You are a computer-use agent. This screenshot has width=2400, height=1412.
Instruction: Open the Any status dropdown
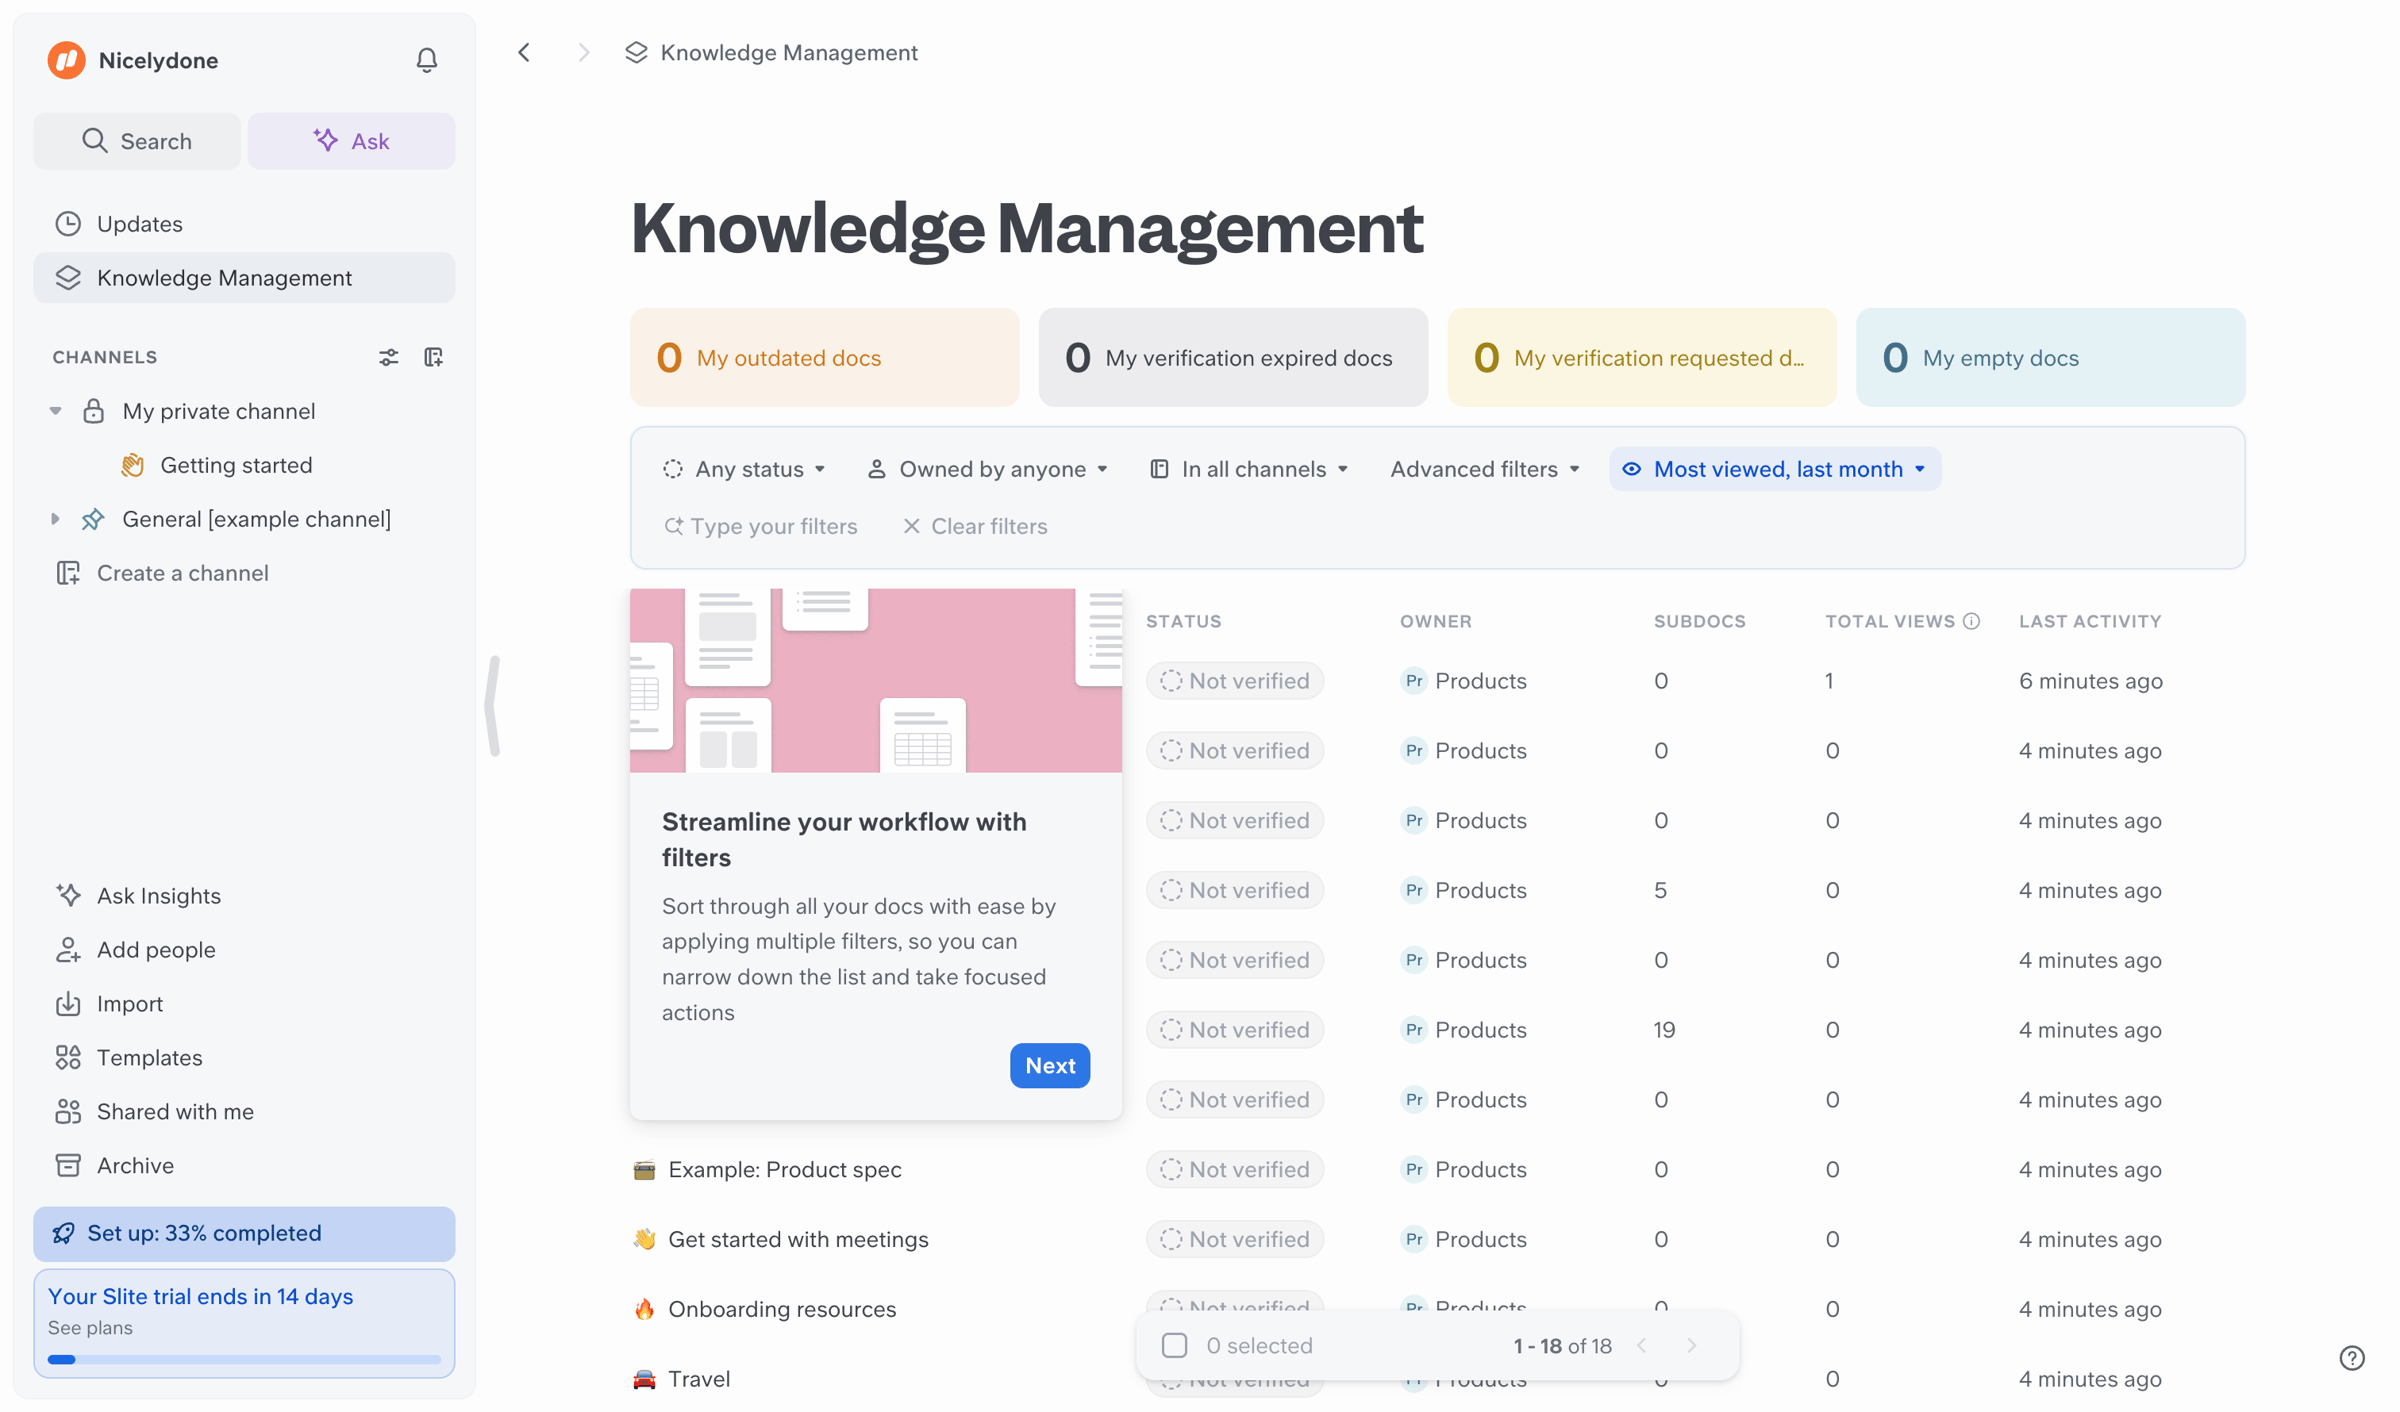point(744,469)
